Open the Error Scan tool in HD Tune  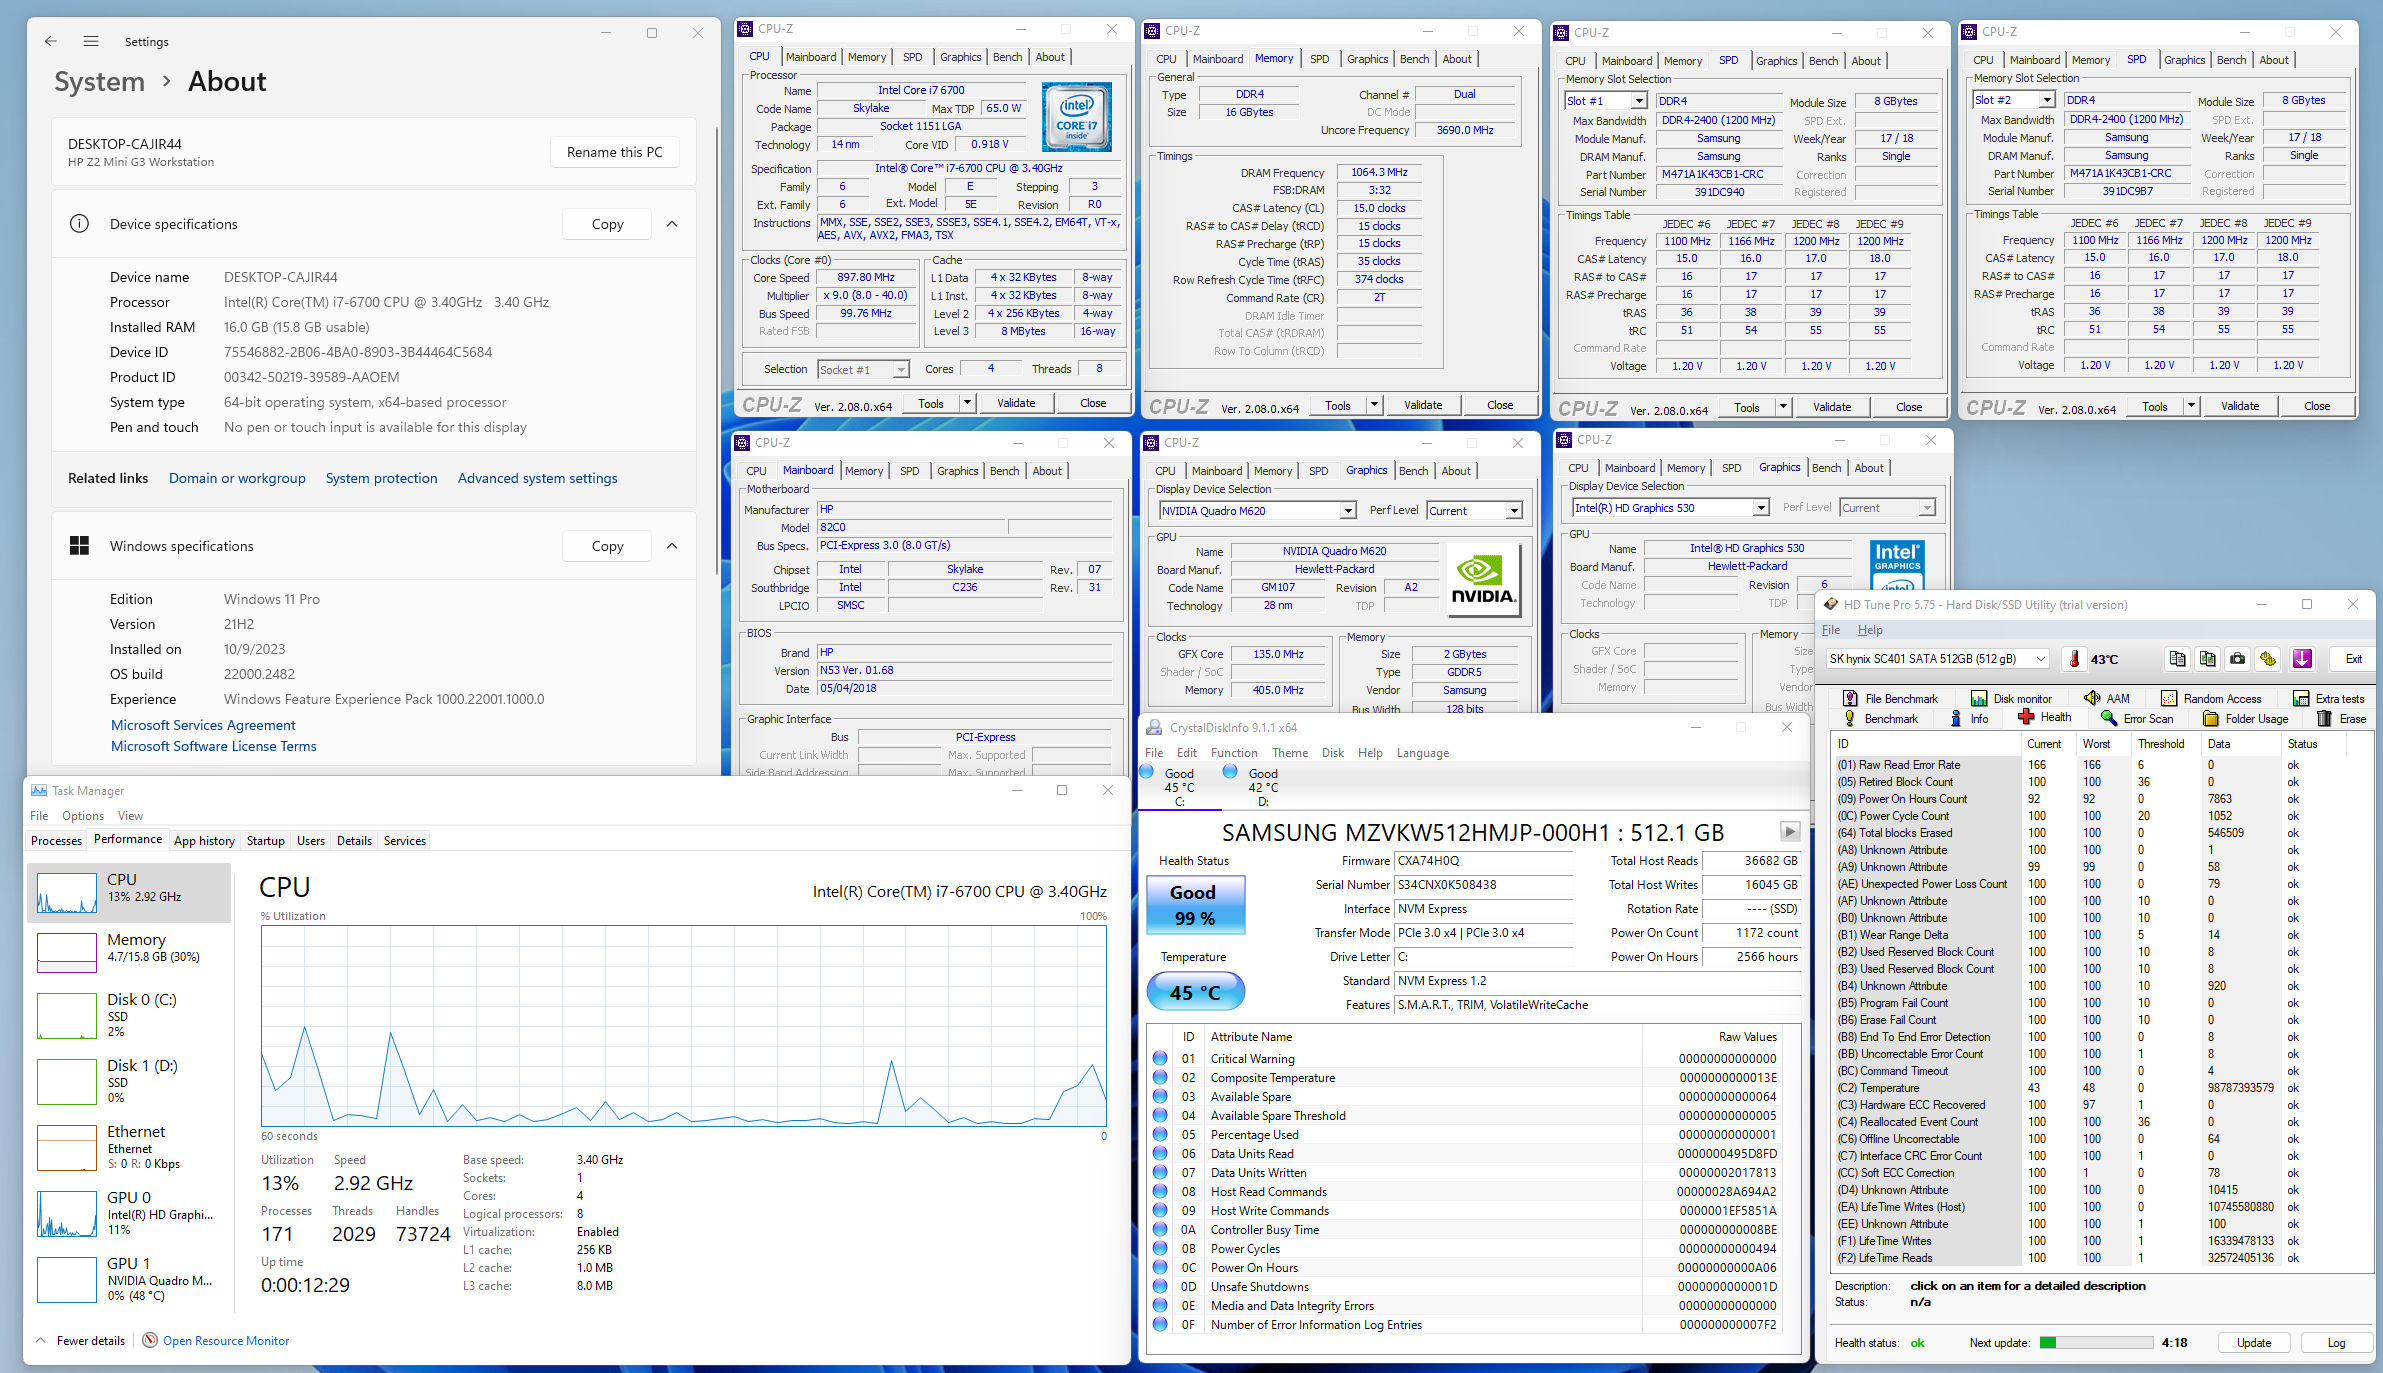point(2137,718)
